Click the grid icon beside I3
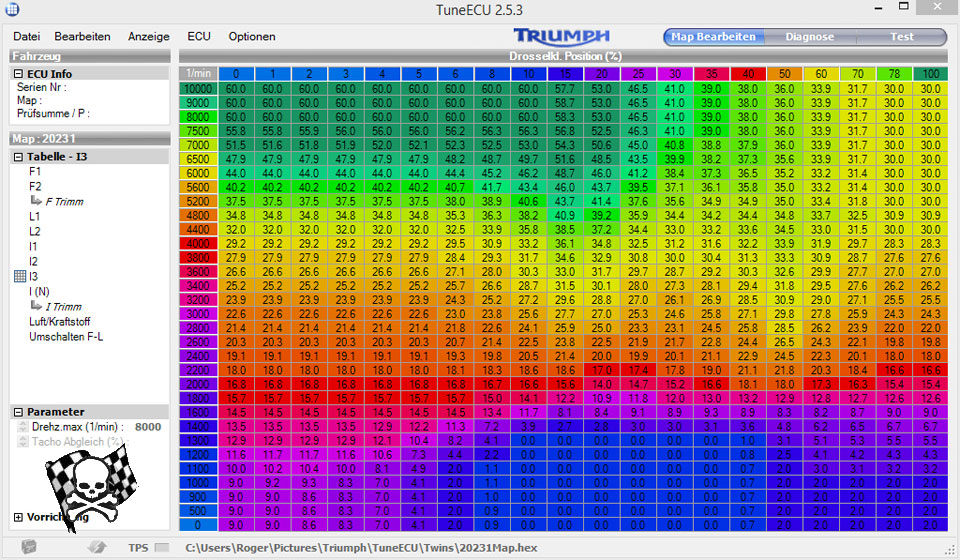The width and height of the screenshot is (960, 560). [x=19, y=276]
